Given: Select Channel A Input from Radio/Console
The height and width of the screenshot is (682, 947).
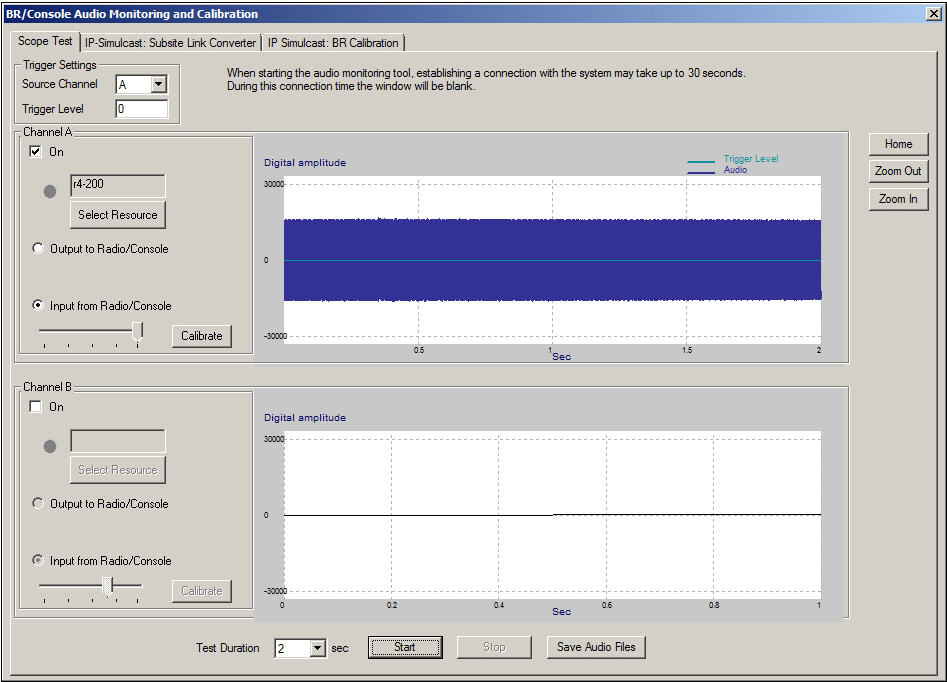Looking at the screenshot, I should (x=39, y=306).
